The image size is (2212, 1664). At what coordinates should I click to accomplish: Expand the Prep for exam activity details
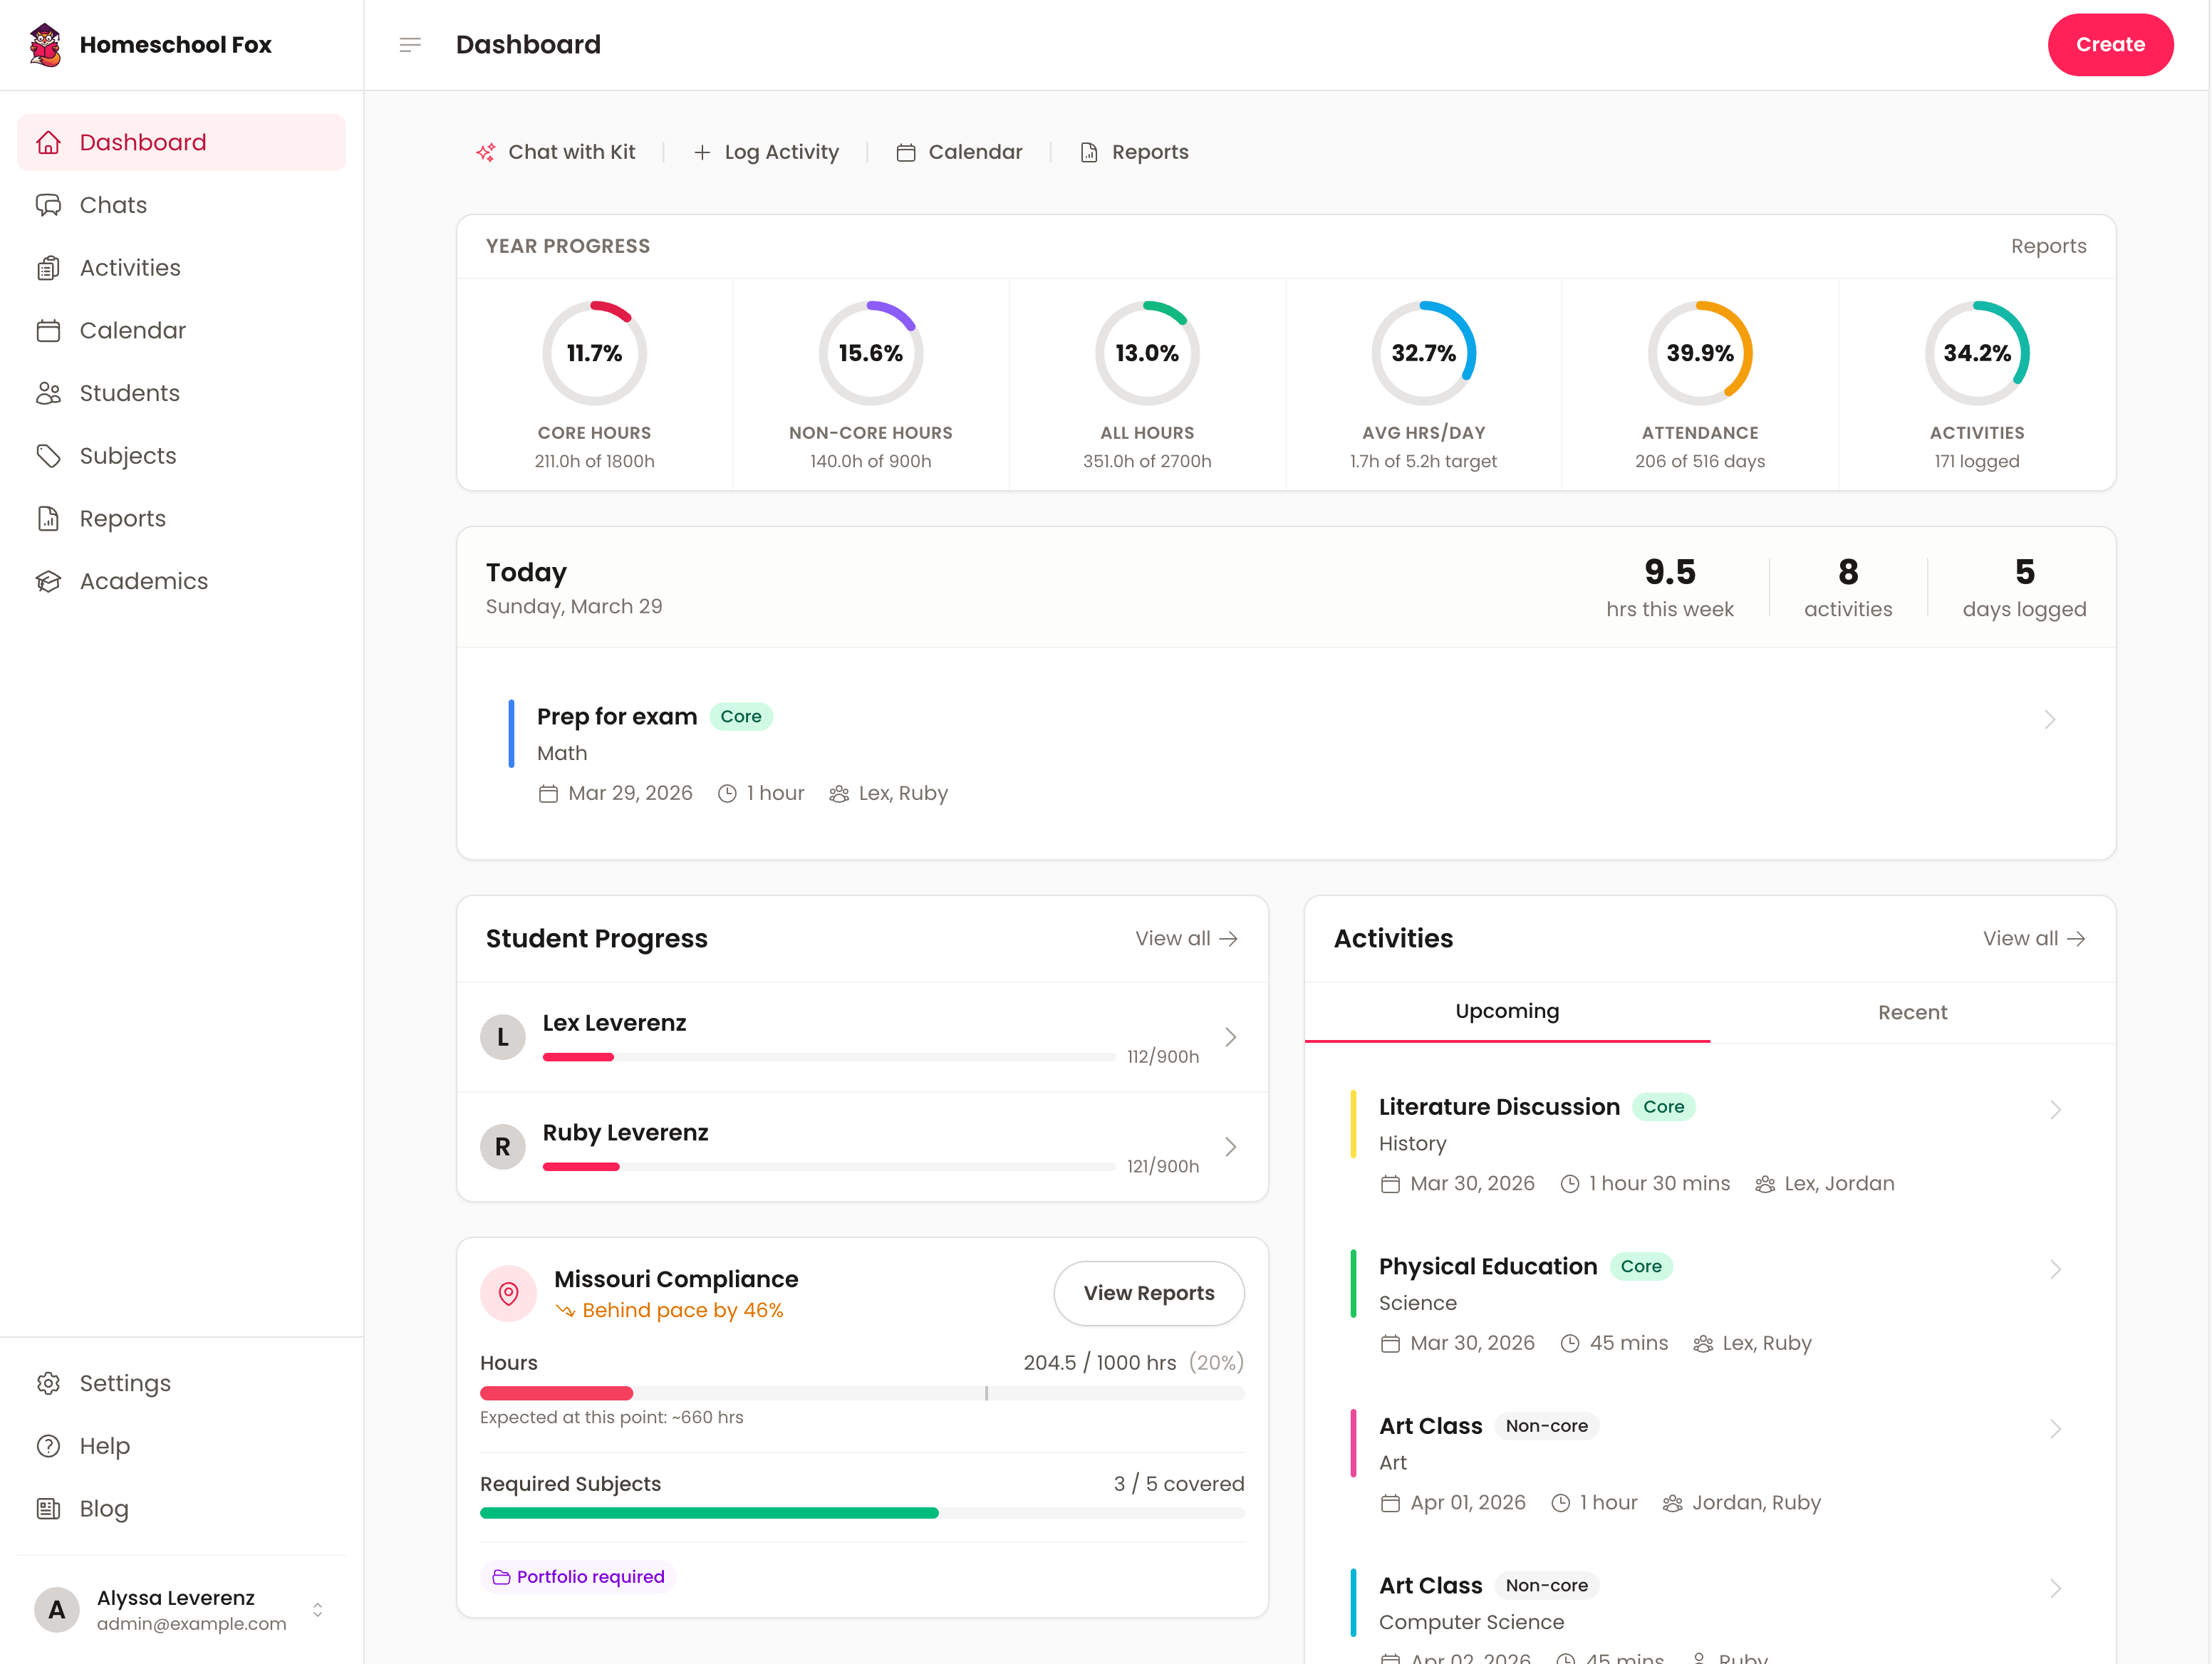(x=2051, y=719)
